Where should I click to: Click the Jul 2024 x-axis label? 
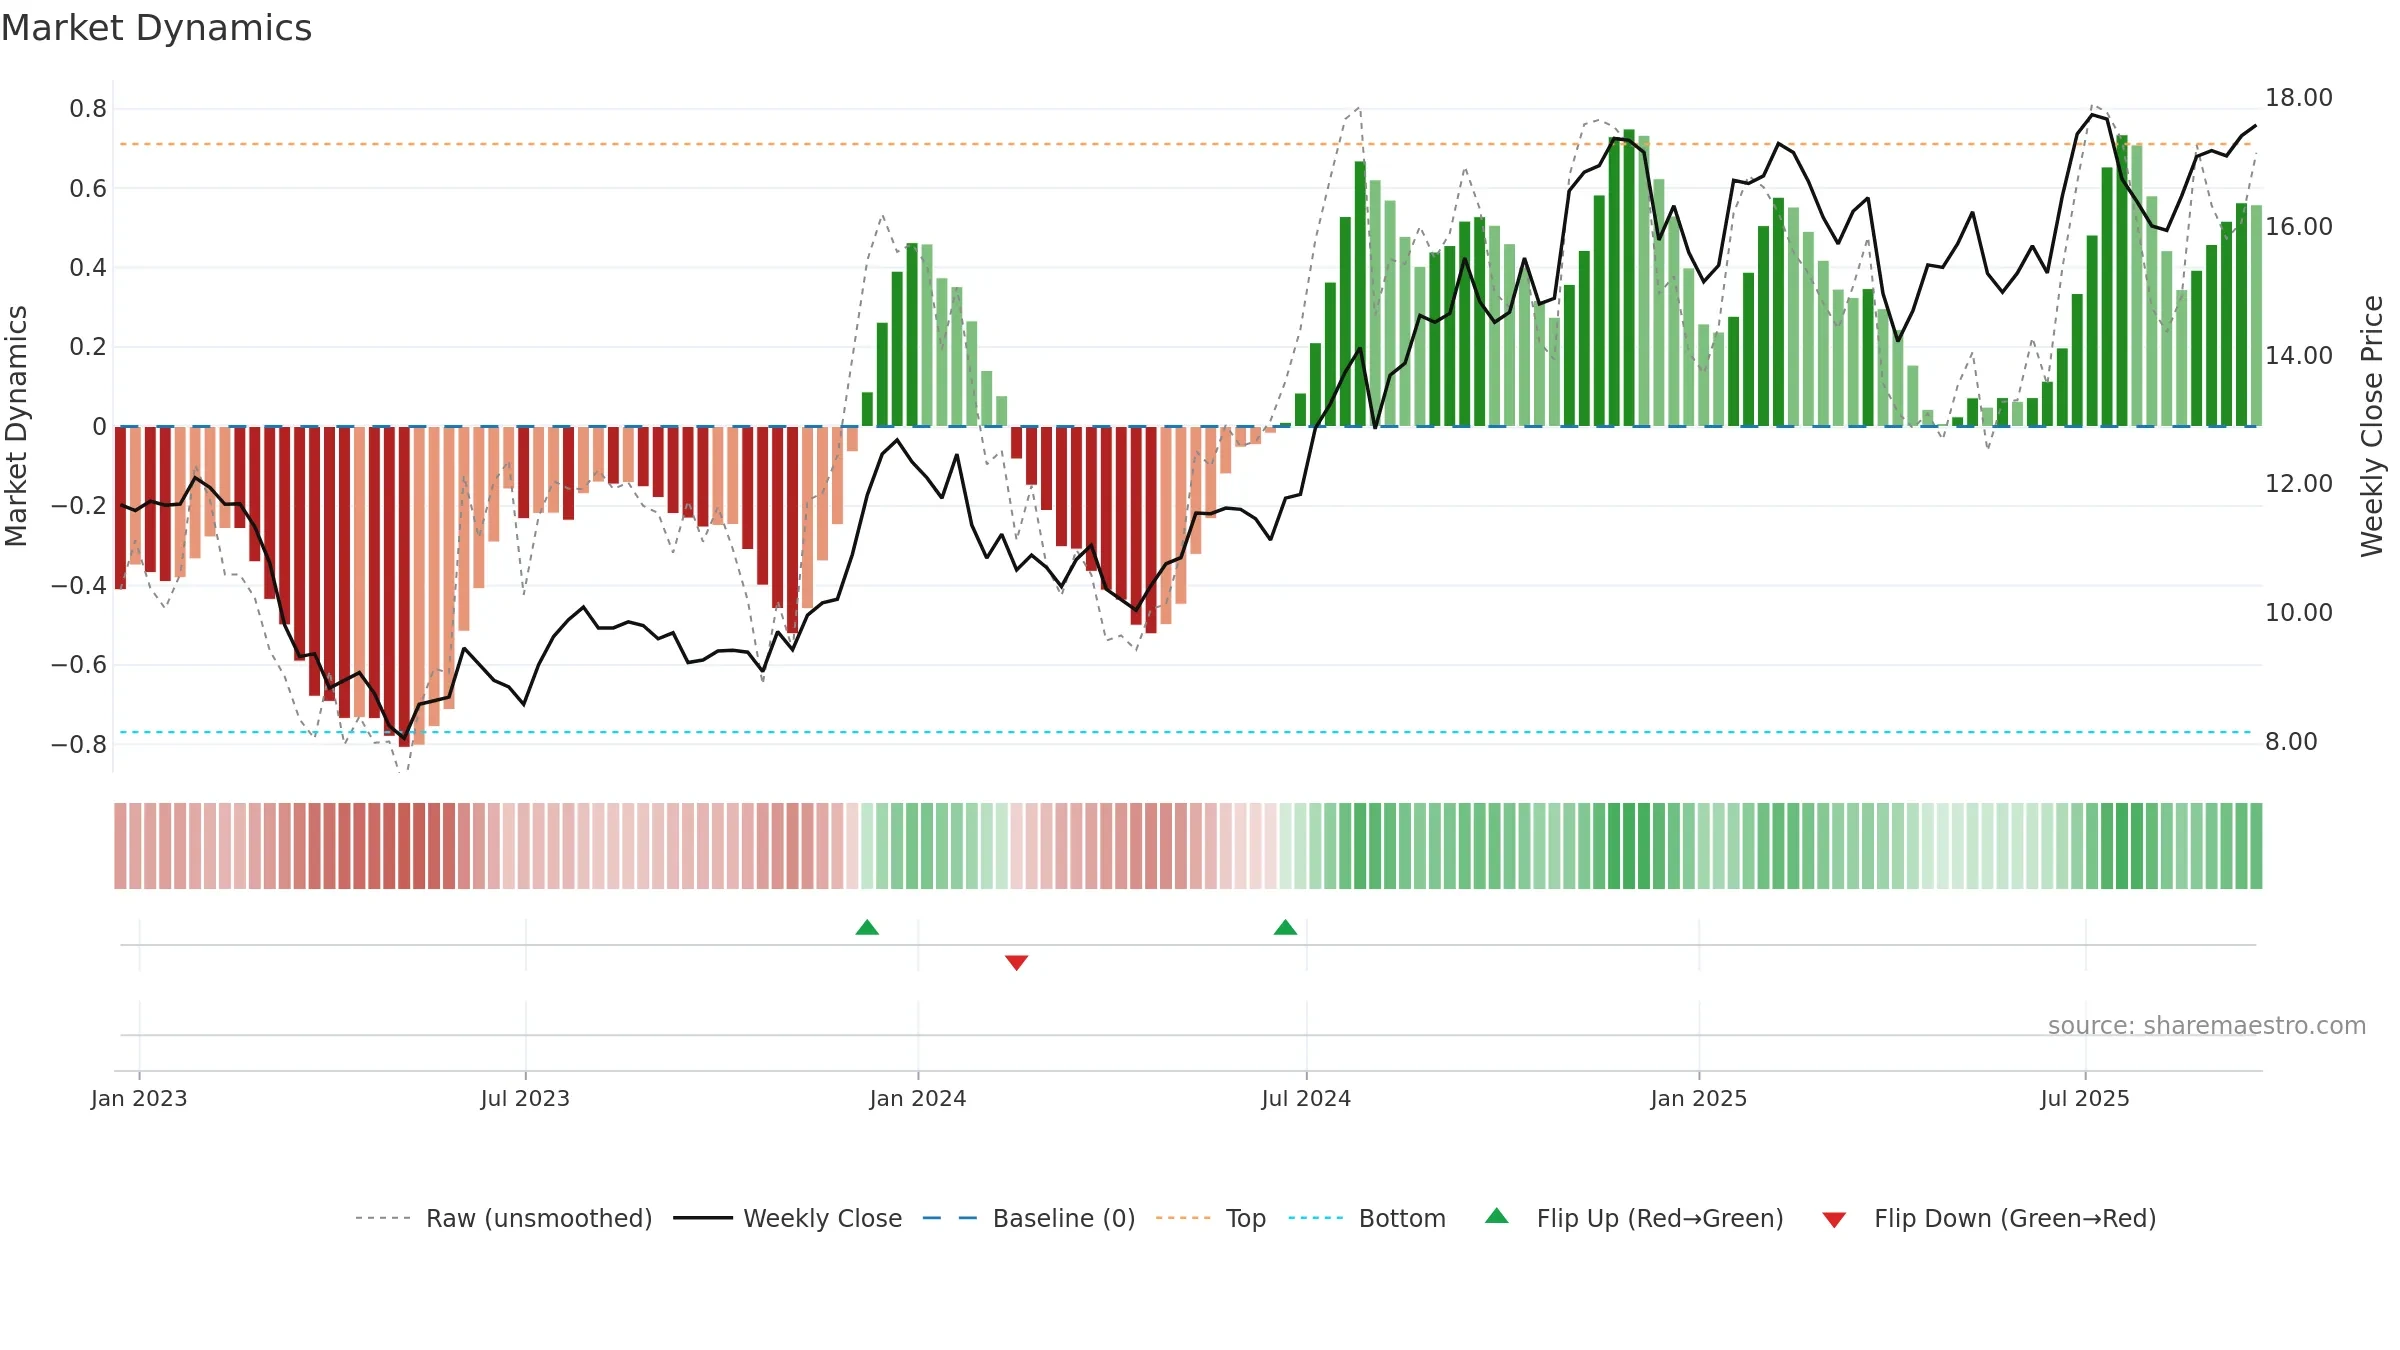(x=1306, y=1098)
